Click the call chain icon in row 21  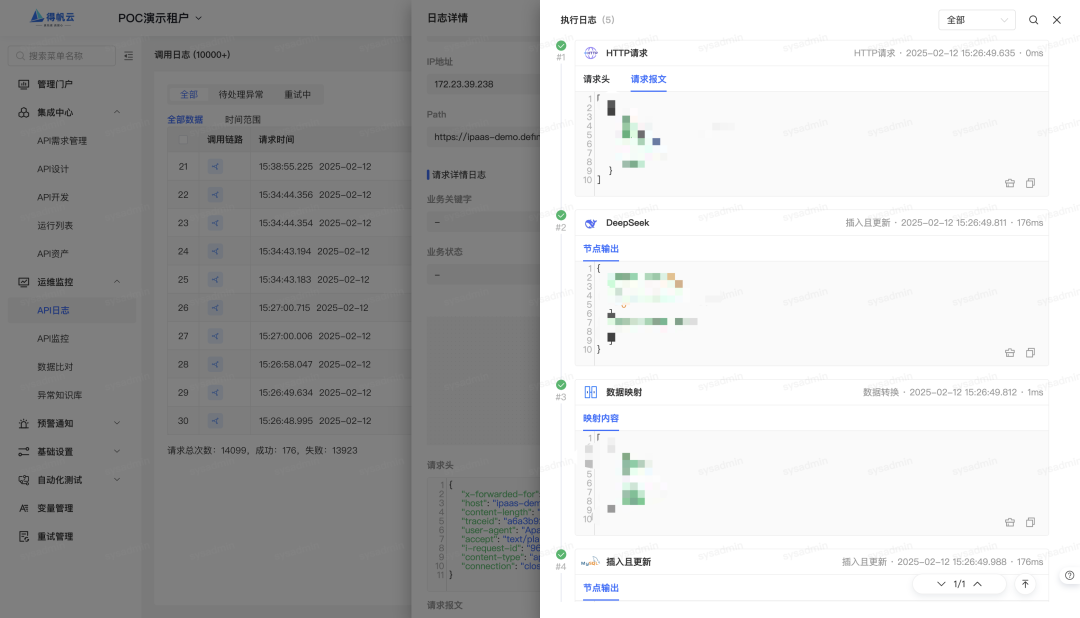pos(216,166)
